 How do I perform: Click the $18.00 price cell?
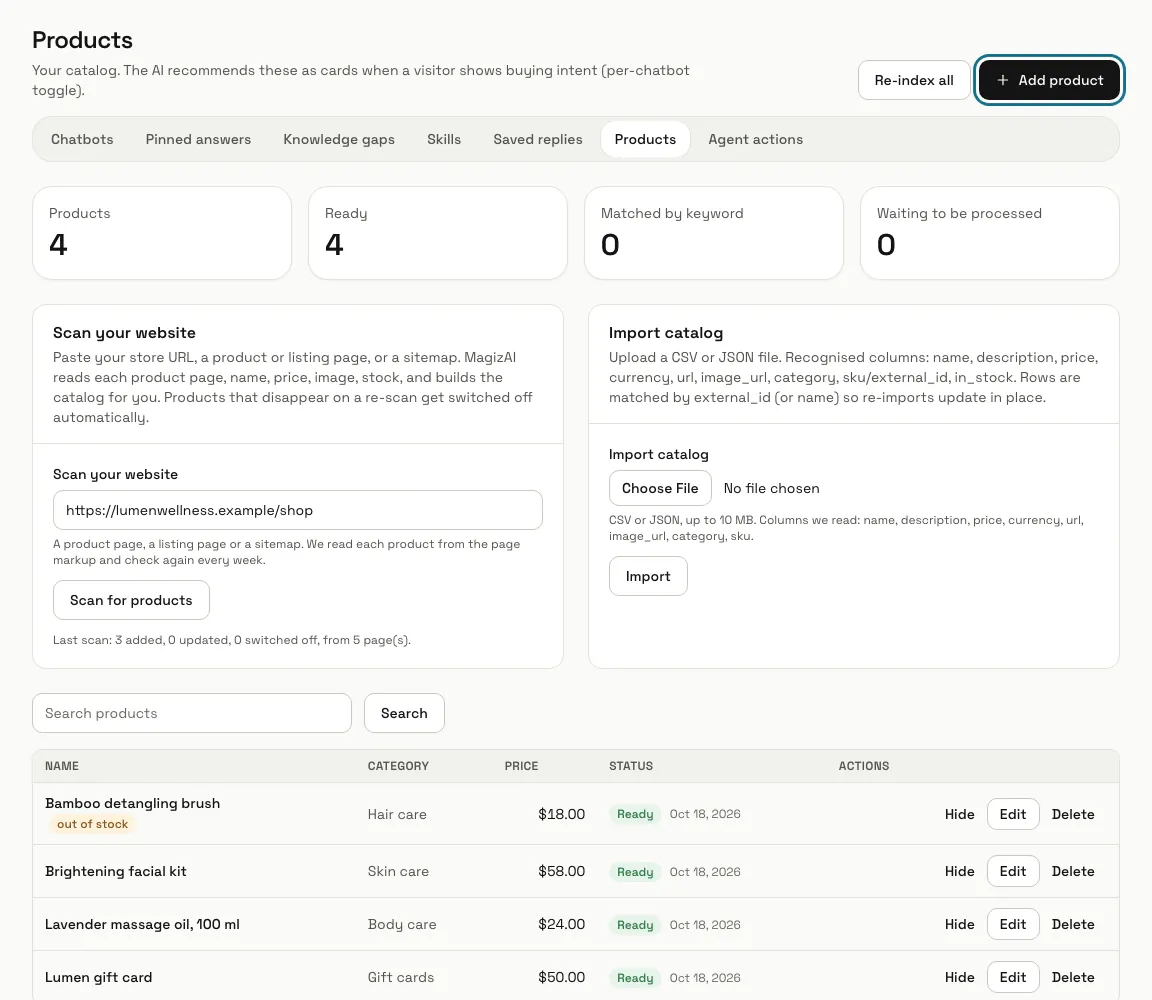(561, 814)
